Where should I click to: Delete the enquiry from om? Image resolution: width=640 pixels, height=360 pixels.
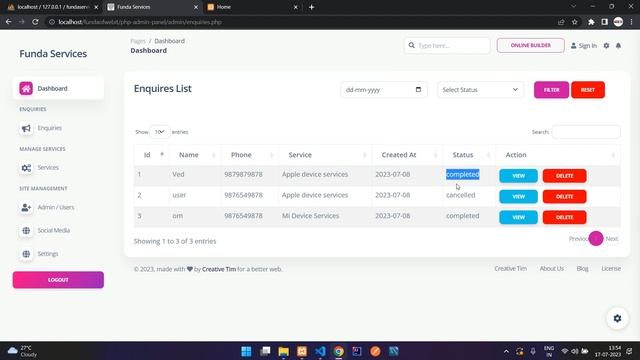coord(564,218)
